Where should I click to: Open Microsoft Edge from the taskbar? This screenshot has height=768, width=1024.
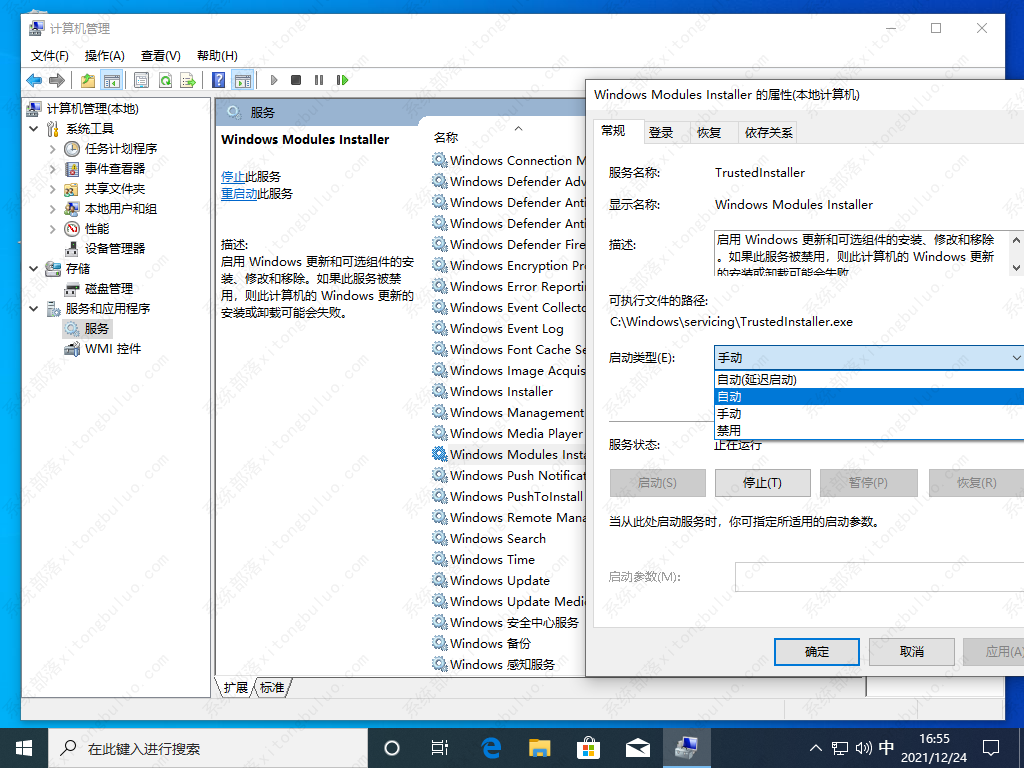pyautogui.click(x=490, y=747)
